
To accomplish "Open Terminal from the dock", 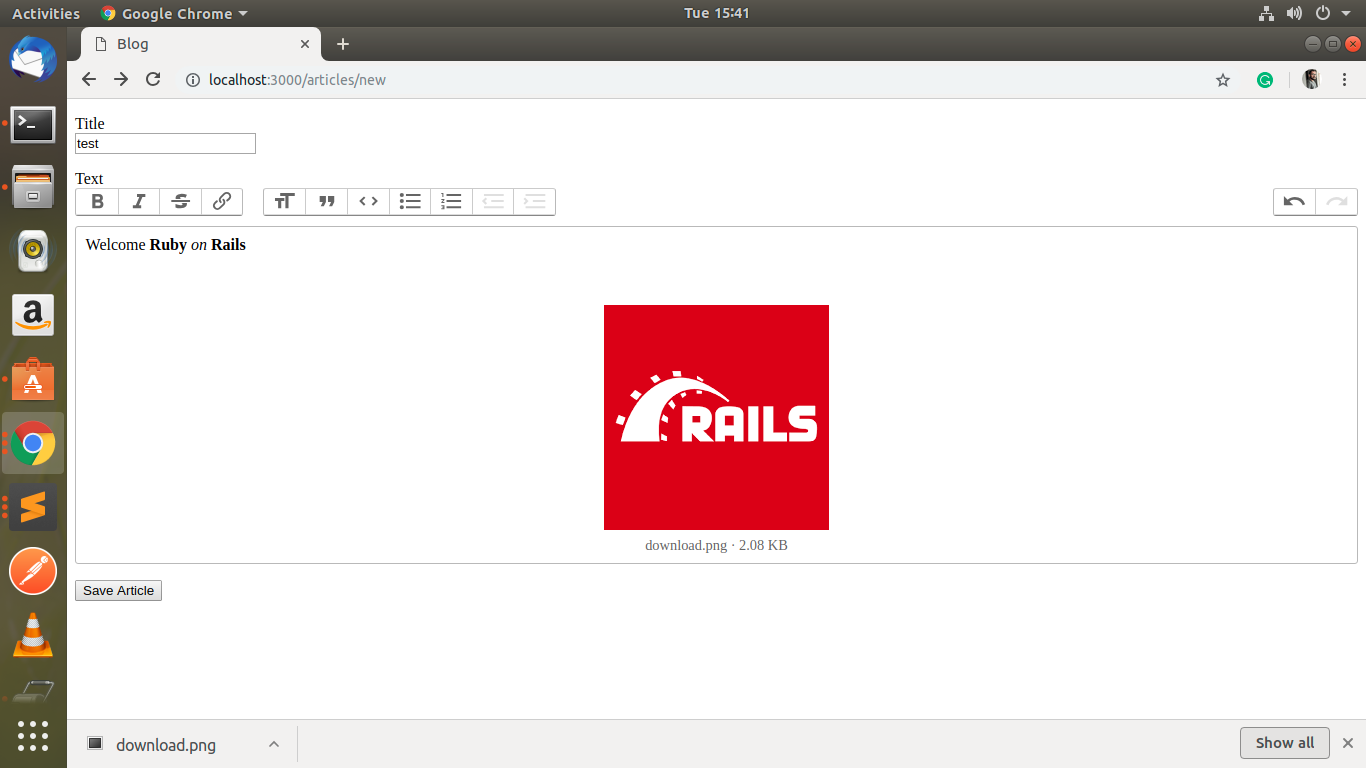I will (x=33, y=124).
